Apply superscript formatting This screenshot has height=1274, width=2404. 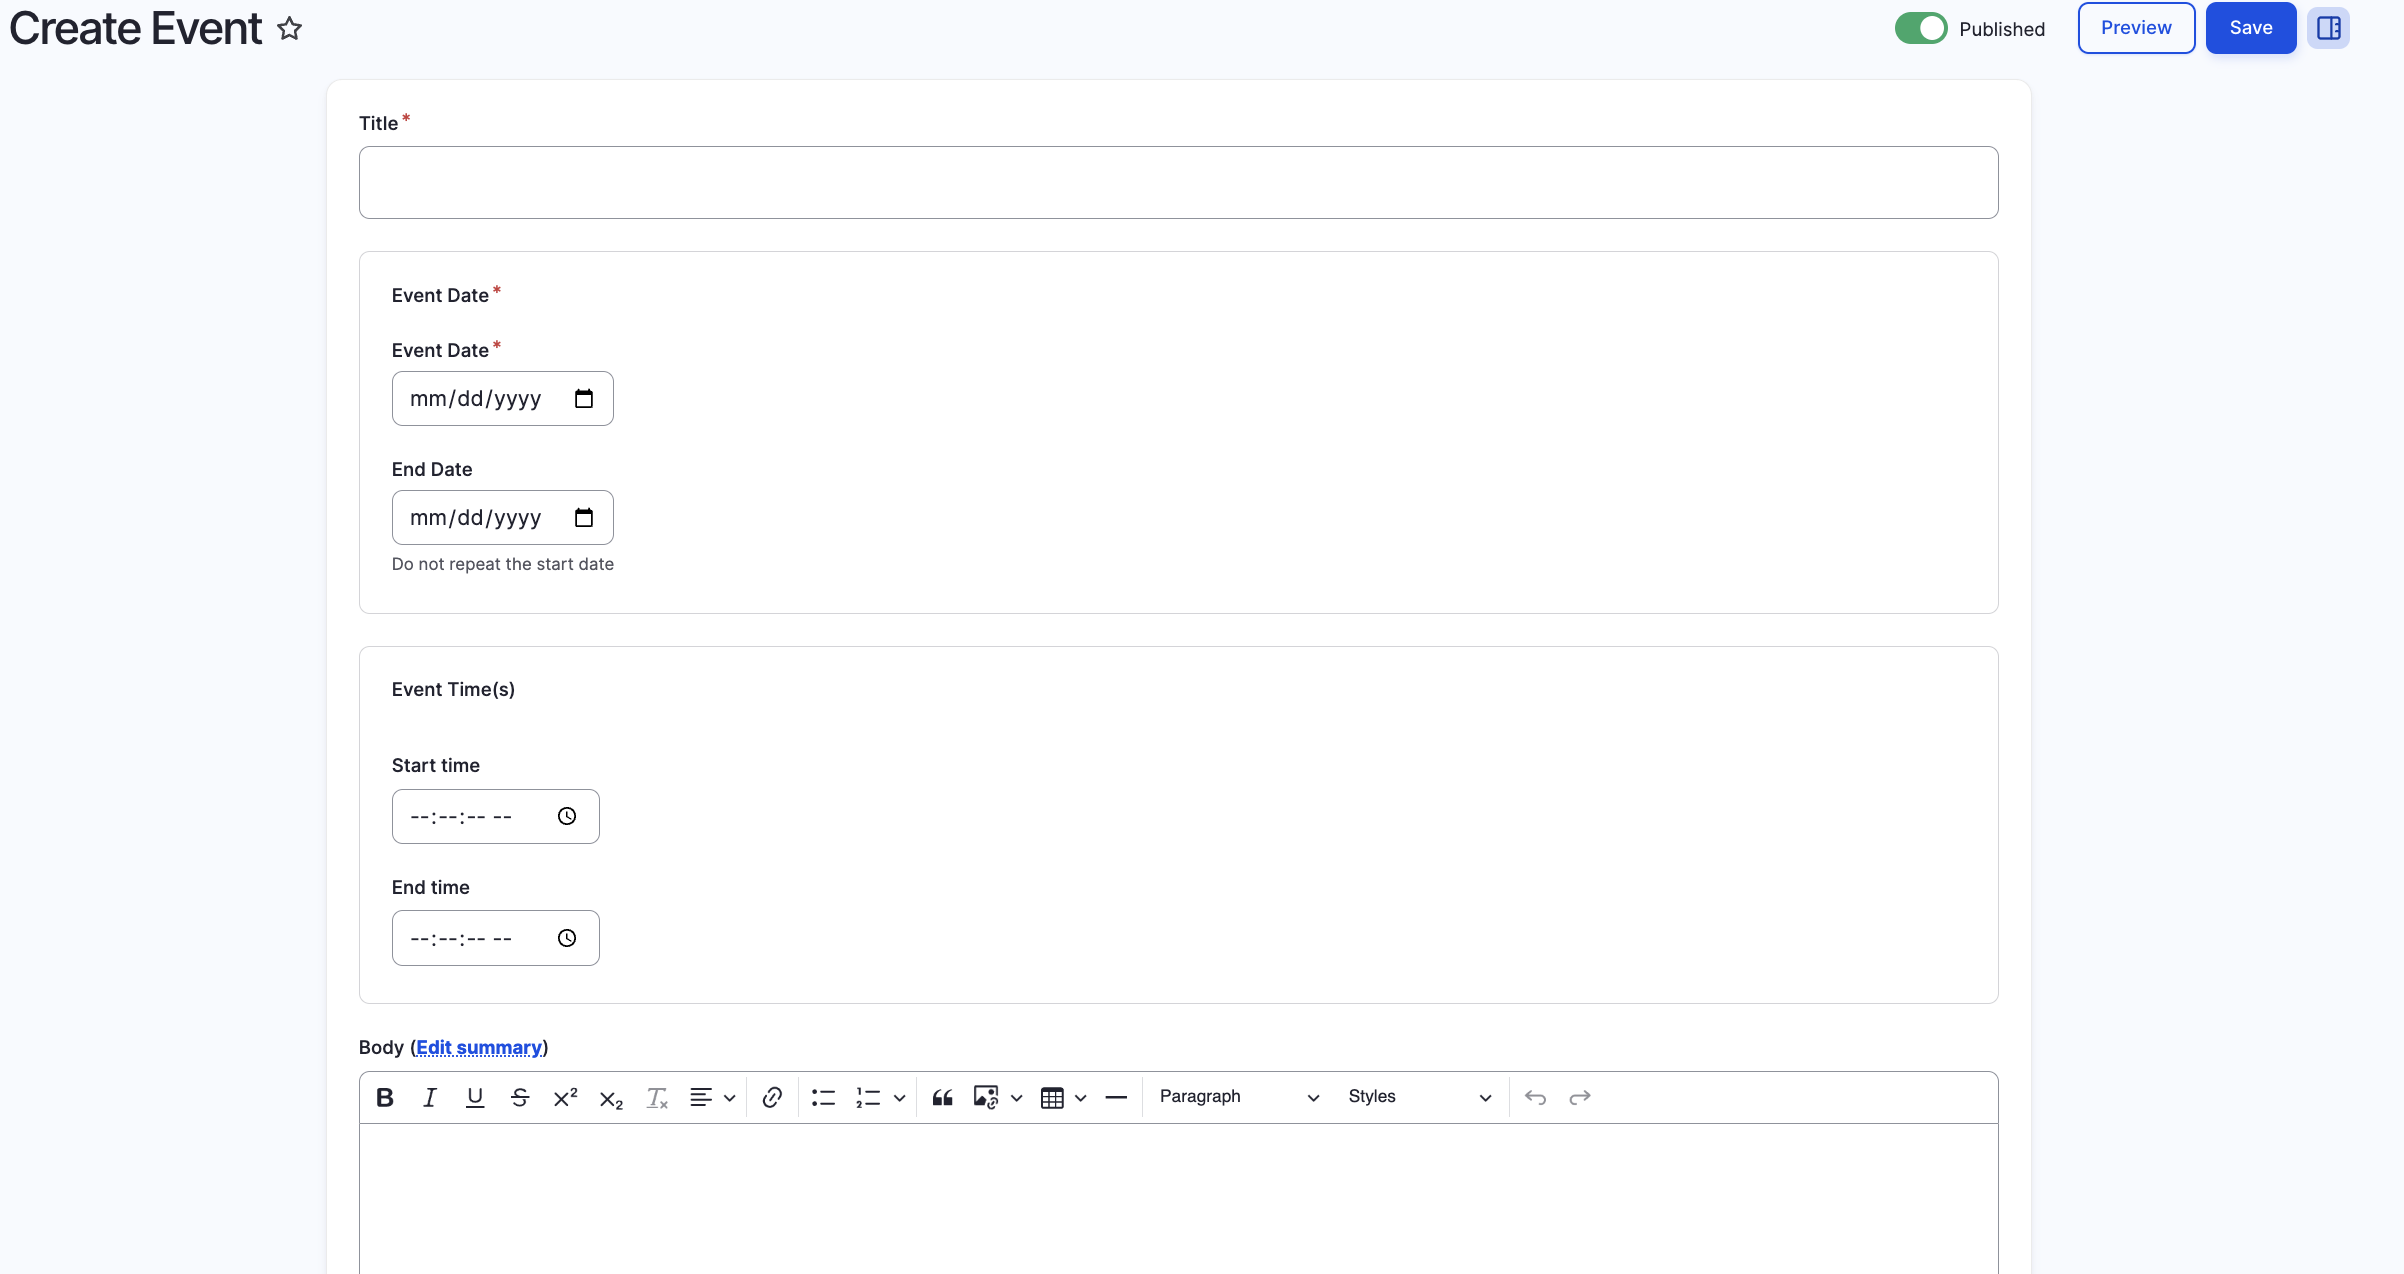point(565,1097)
